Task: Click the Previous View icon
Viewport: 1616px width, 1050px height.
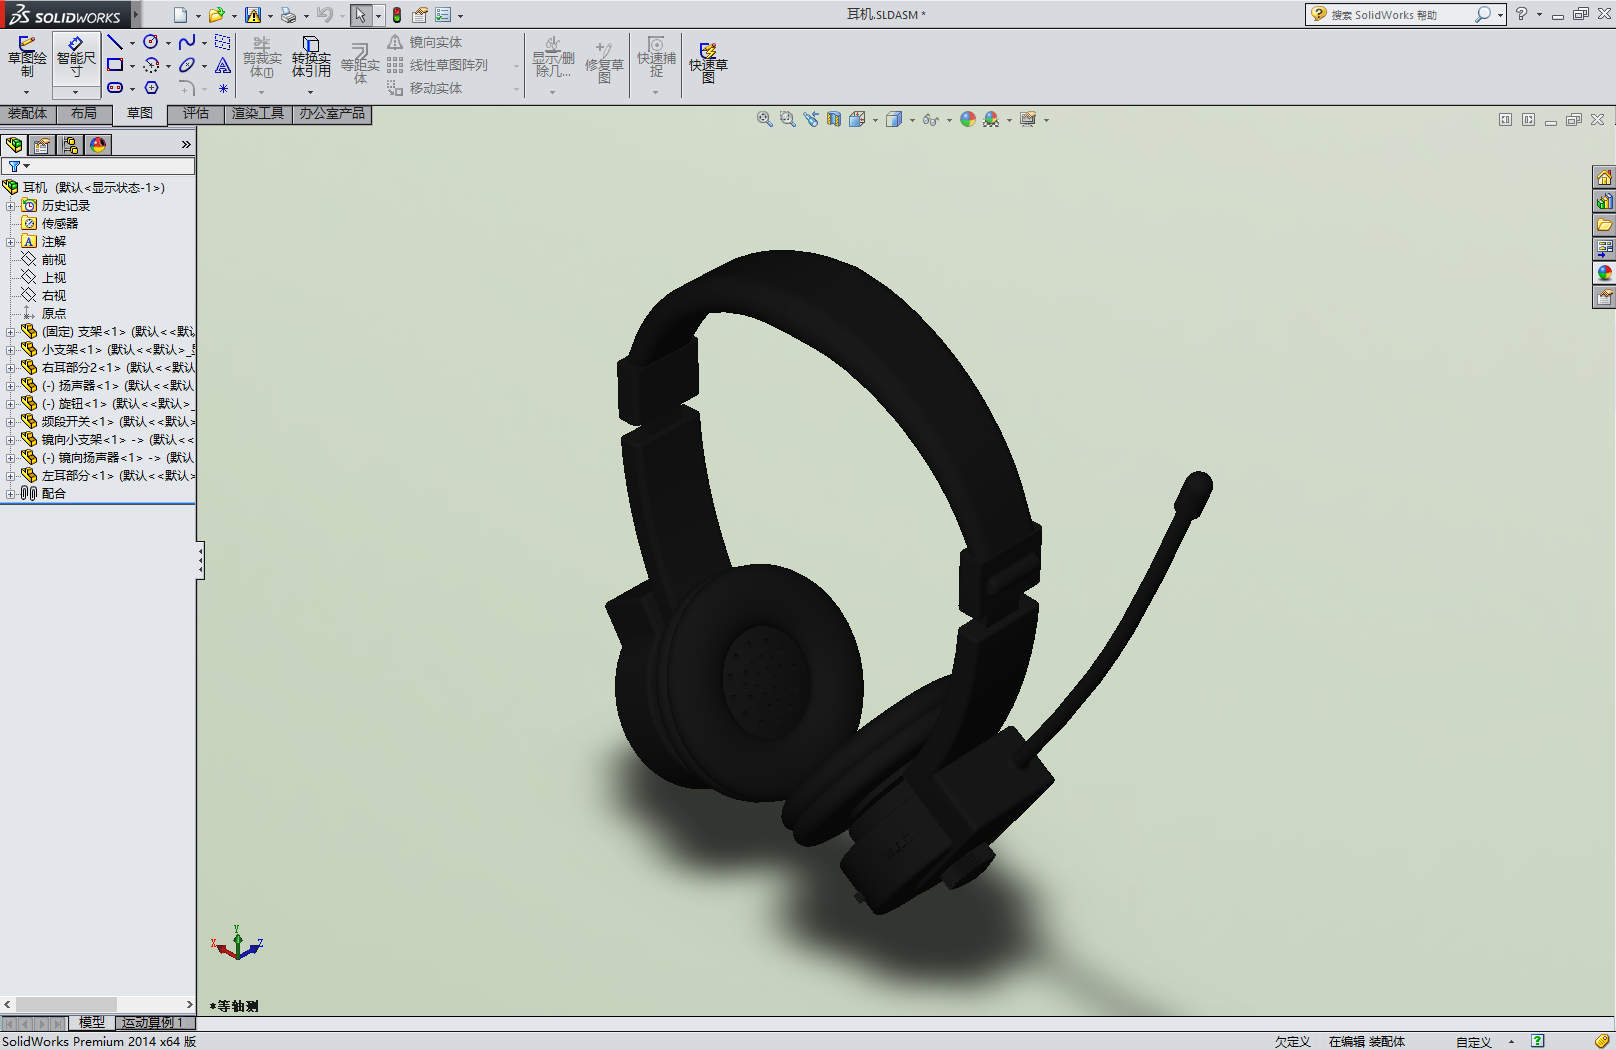Action: [810, 119]
